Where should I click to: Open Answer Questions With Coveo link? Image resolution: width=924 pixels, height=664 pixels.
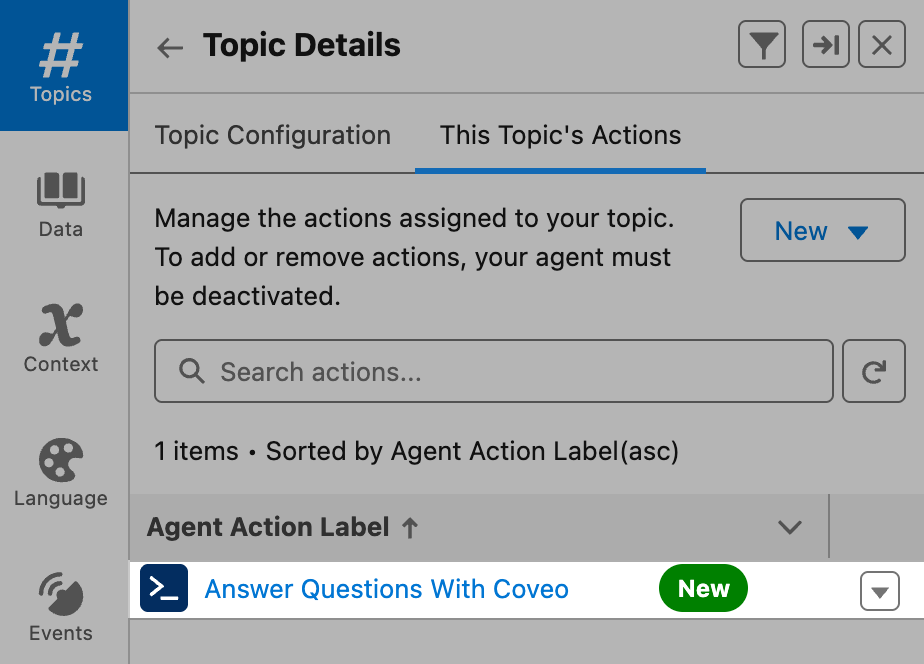click(386, 589)
